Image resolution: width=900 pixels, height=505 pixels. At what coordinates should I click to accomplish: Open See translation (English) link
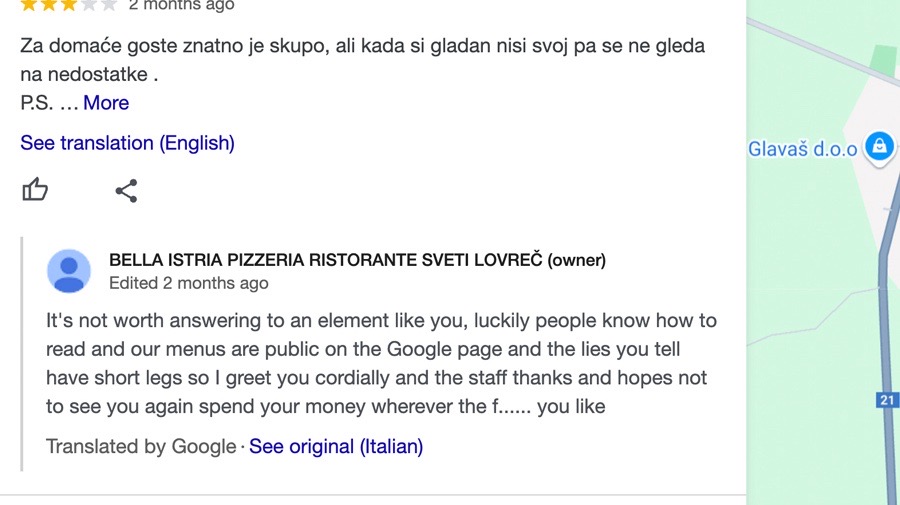pyautogui.click(x=127, y=143)
